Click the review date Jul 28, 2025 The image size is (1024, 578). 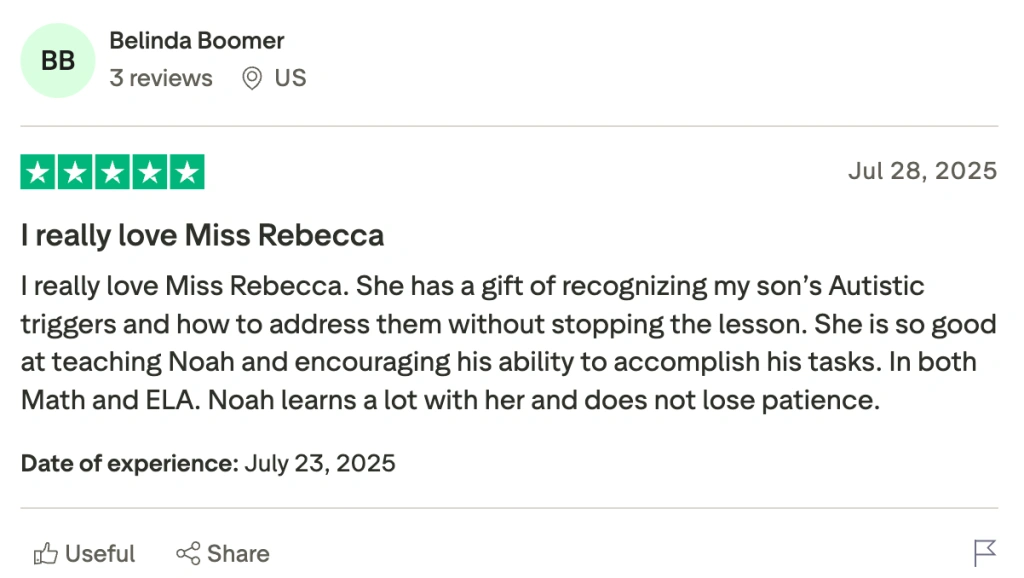coord(921,170)
